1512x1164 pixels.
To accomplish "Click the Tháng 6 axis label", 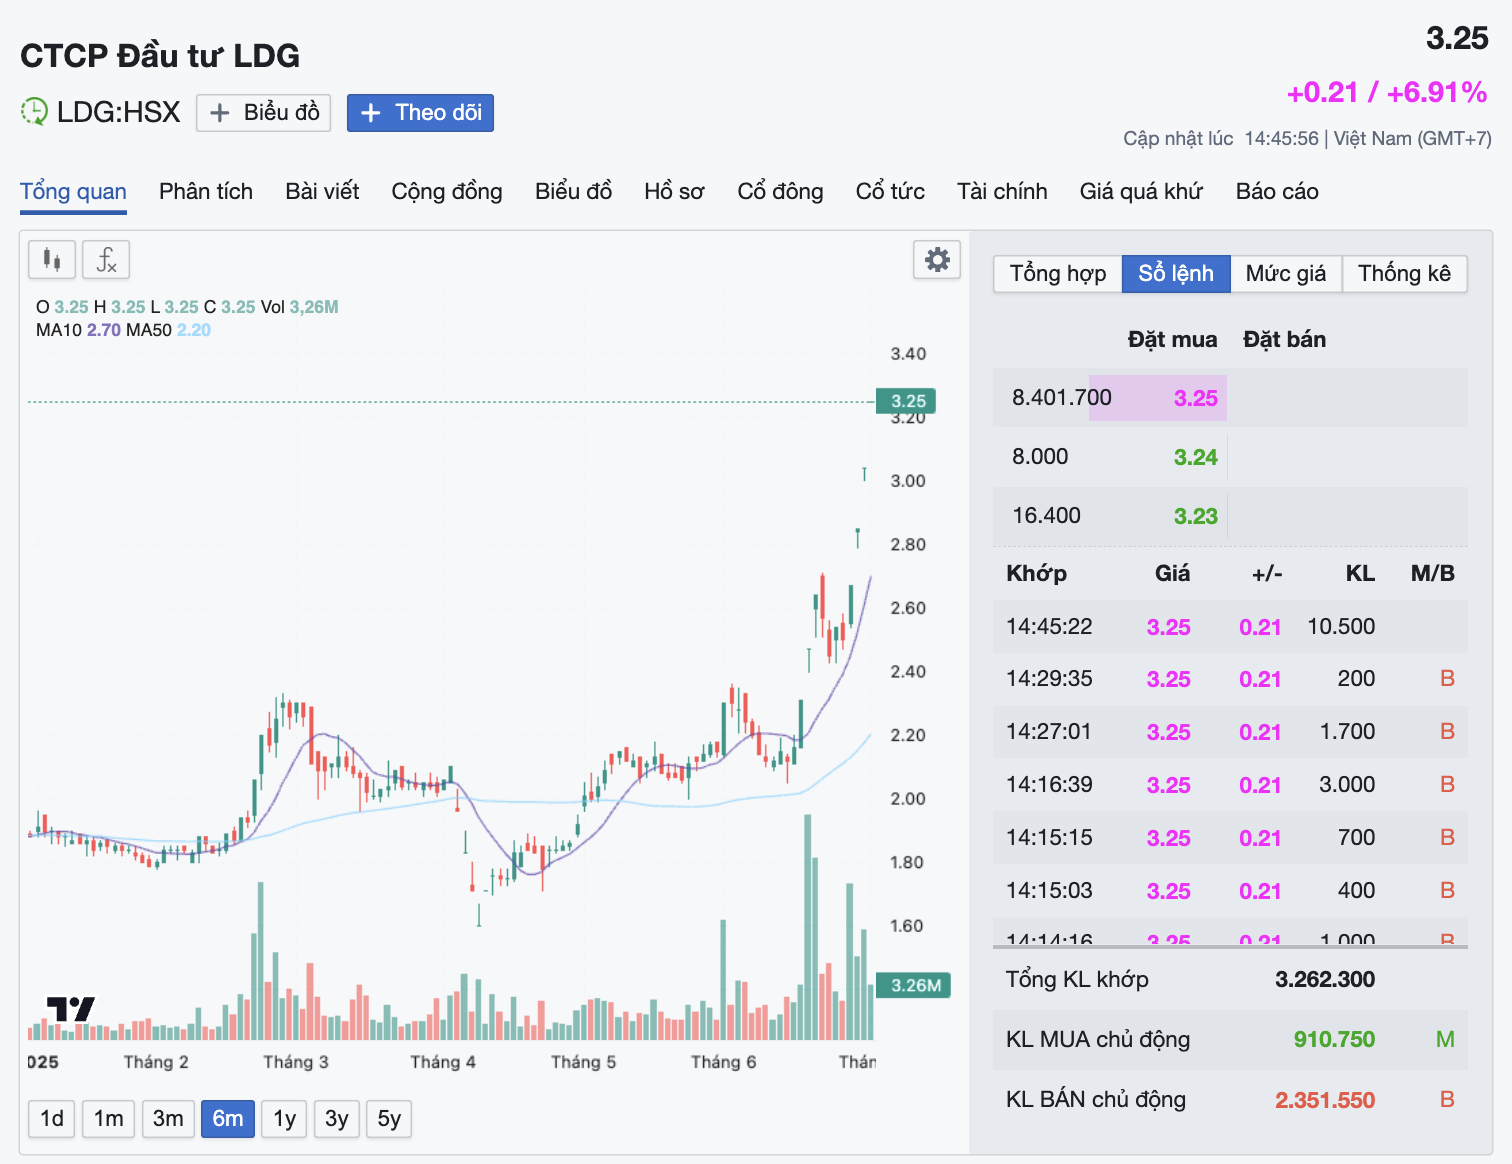I will coord(723,1062).
